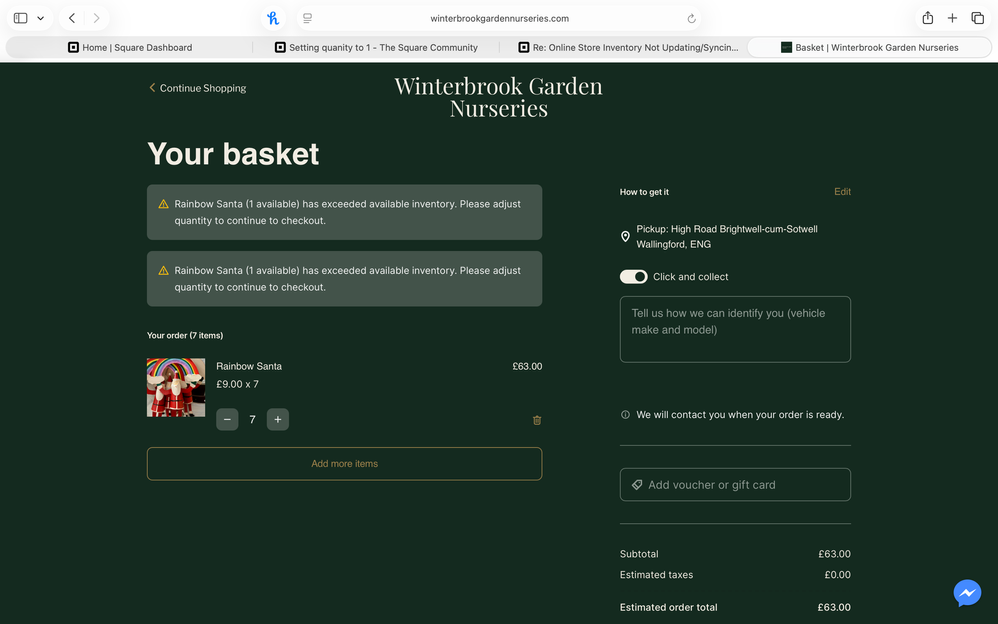Click the Add more items button

pos(344,463)
